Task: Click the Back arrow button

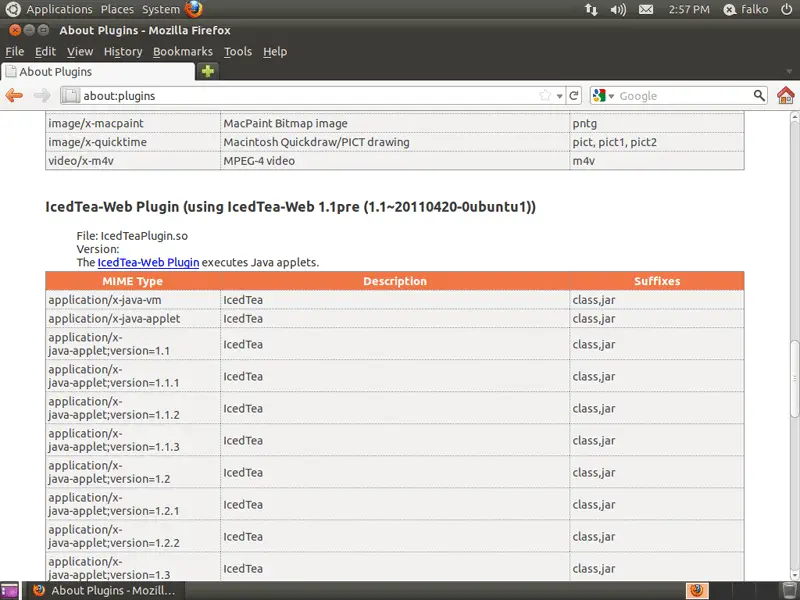Action: (14, 95)
